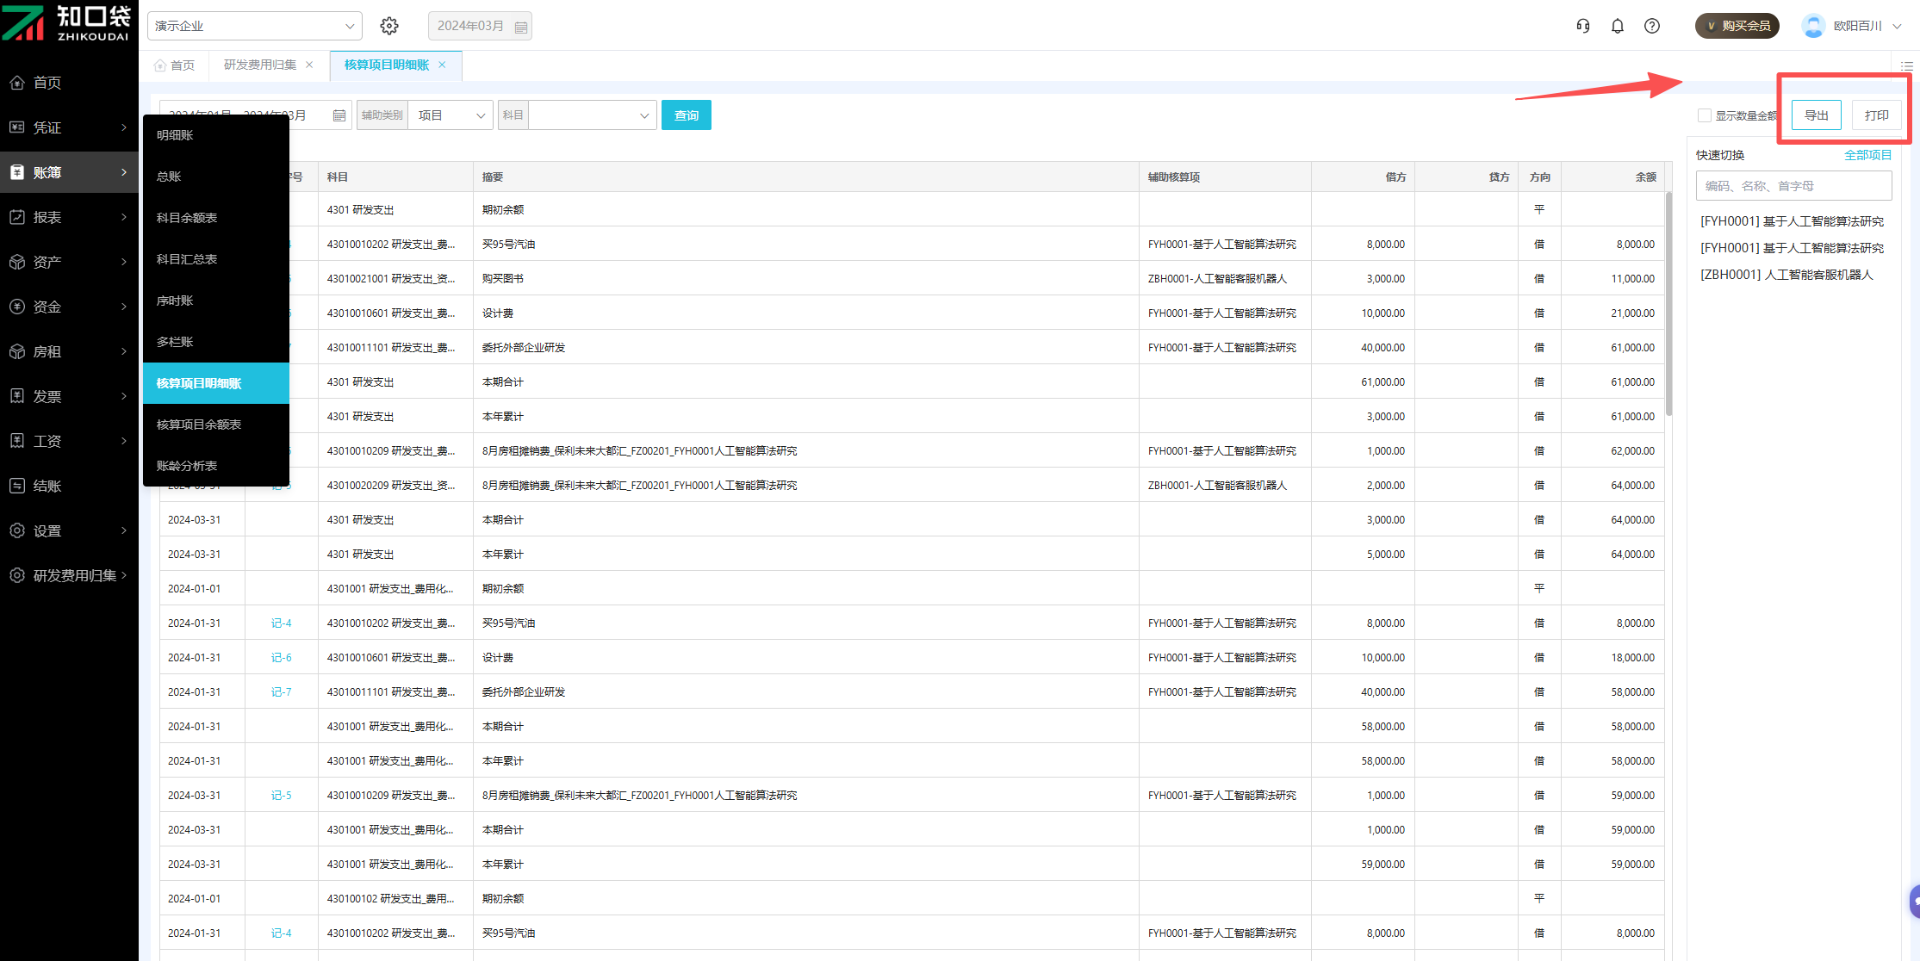Close the 核算项目明细账 tab
Viewport: 1920px width, 961px height.
tap(442, 65)
